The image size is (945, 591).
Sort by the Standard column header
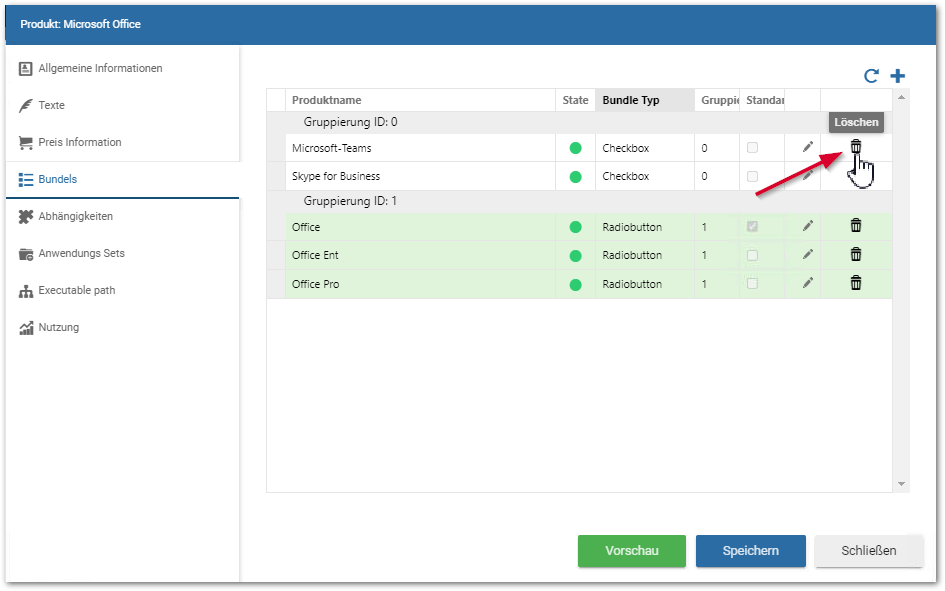tap(762, 101)
